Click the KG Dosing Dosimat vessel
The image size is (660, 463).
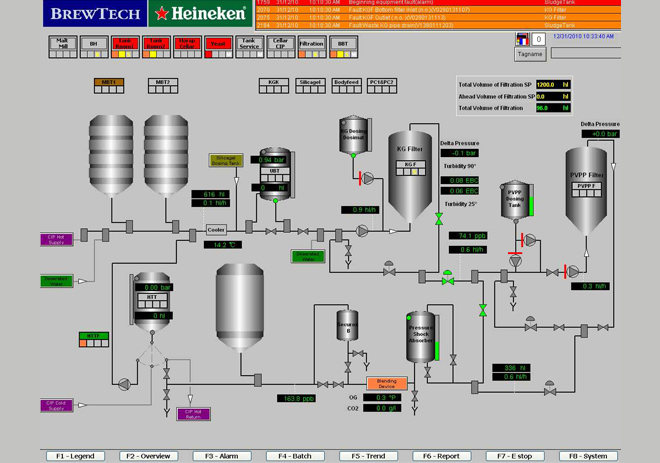[x=353, y=135]
